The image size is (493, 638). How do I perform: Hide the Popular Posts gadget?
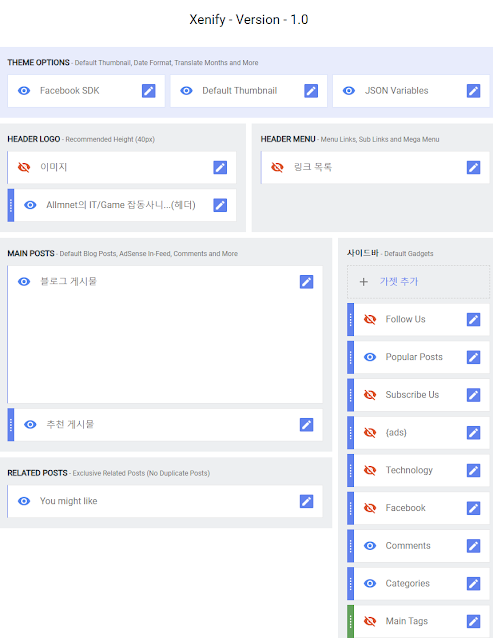pyautogui.click(x=370, y=357)
